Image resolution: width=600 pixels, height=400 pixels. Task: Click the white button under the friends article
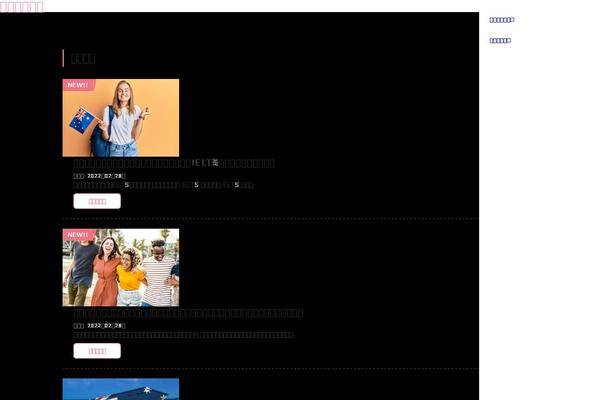click(97, 351)
